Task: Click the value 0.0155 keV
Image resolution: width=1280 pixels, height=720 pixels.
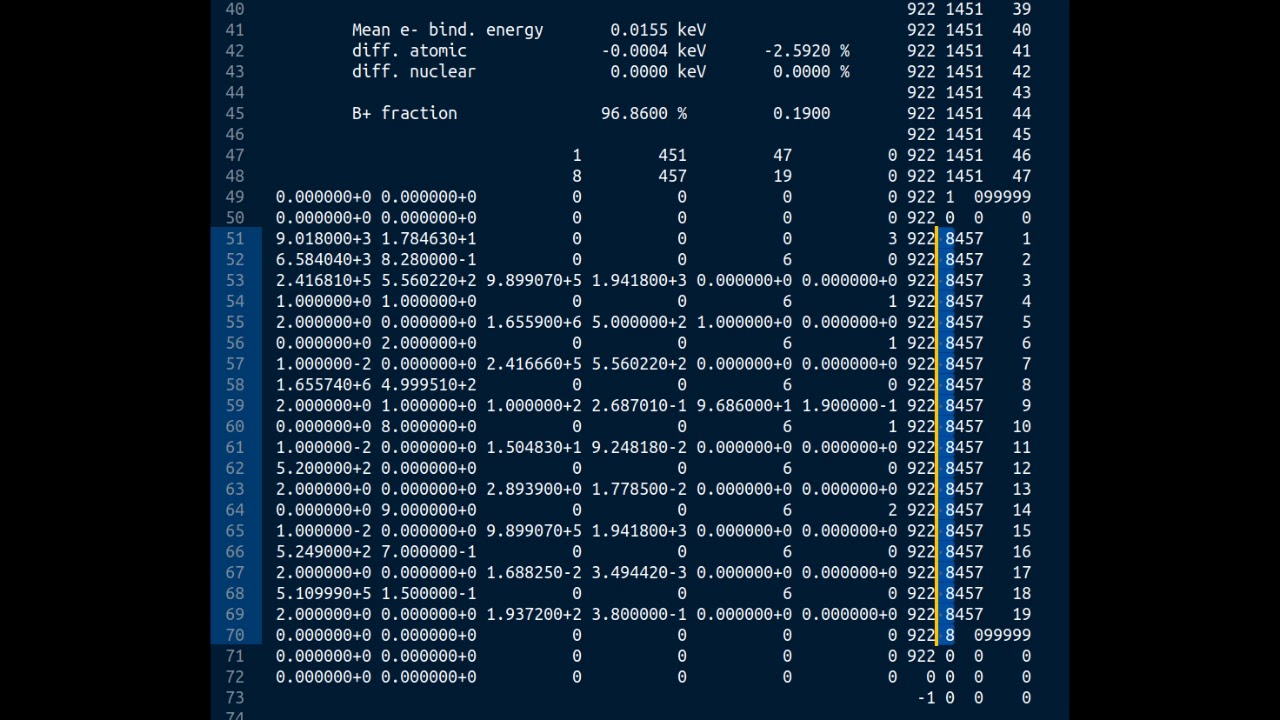Action: [x=658, y=30]
